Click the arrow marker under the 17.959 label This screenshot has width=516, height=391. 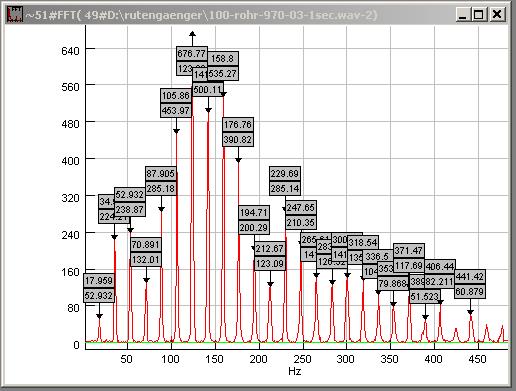99,316
